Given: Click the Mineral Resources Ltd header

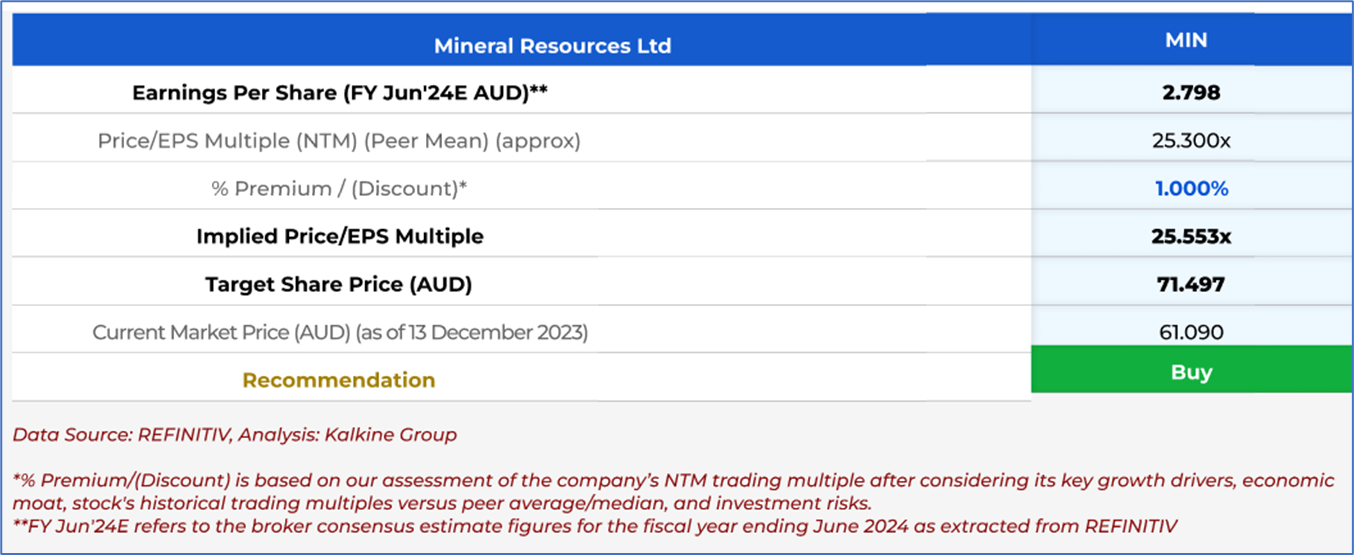Looking at the screenshot, I should (x=552, y=46).
